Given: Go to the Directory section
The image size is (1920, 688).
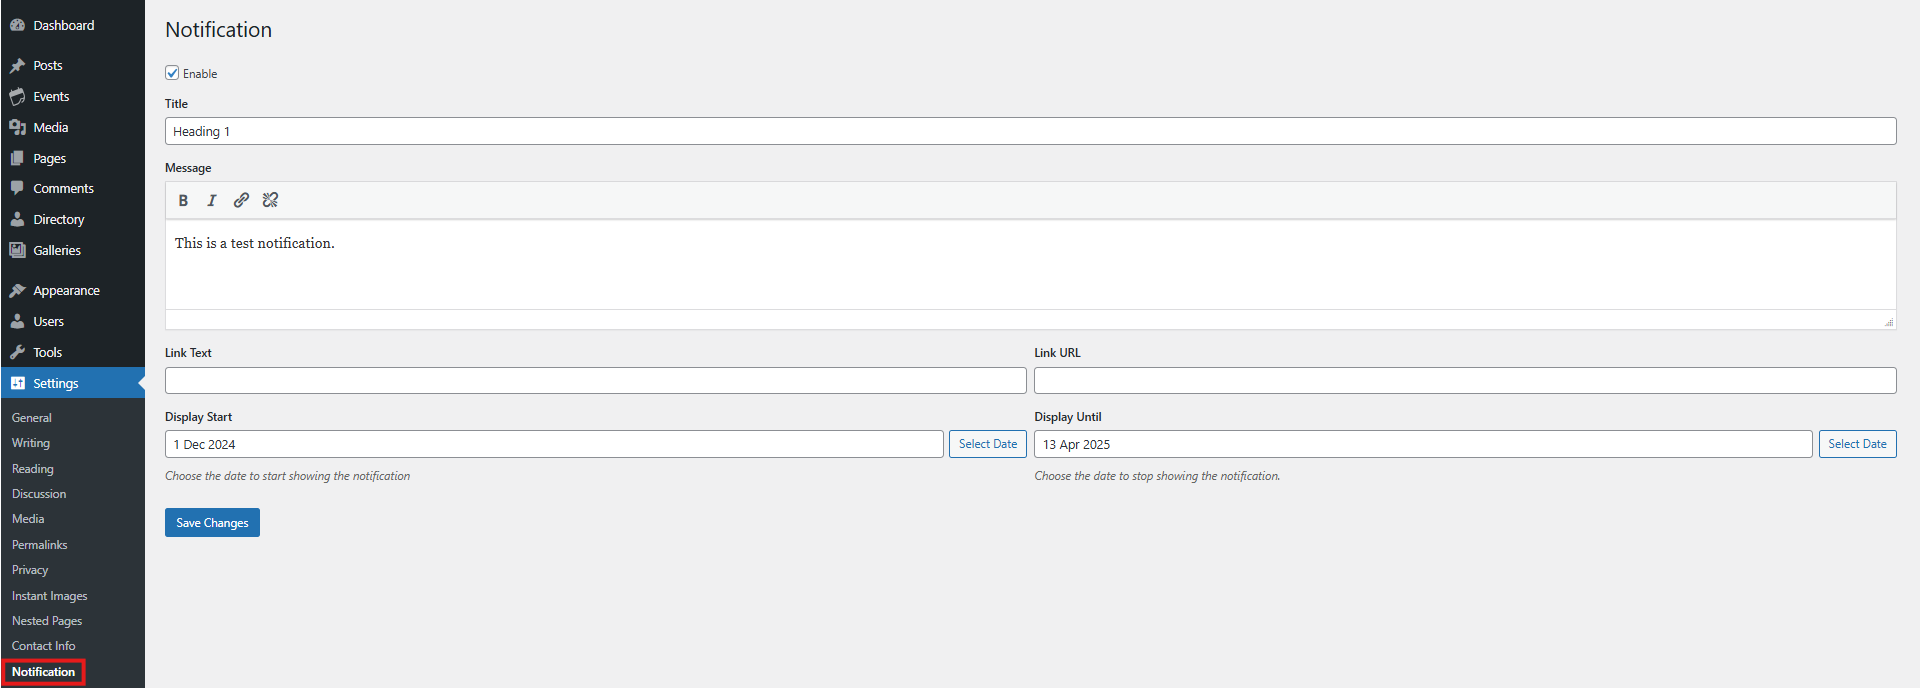Looking at the screenshot, I should 58,219.
